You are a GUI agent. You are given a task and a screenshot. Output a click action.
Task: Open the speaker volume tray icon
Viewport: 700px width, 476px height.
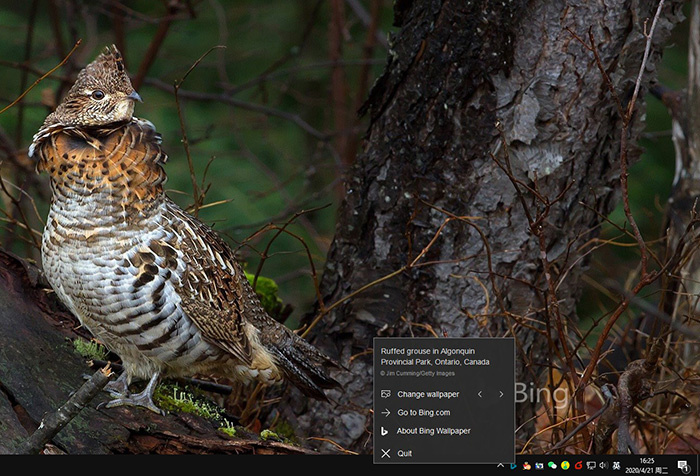[603, 466]
